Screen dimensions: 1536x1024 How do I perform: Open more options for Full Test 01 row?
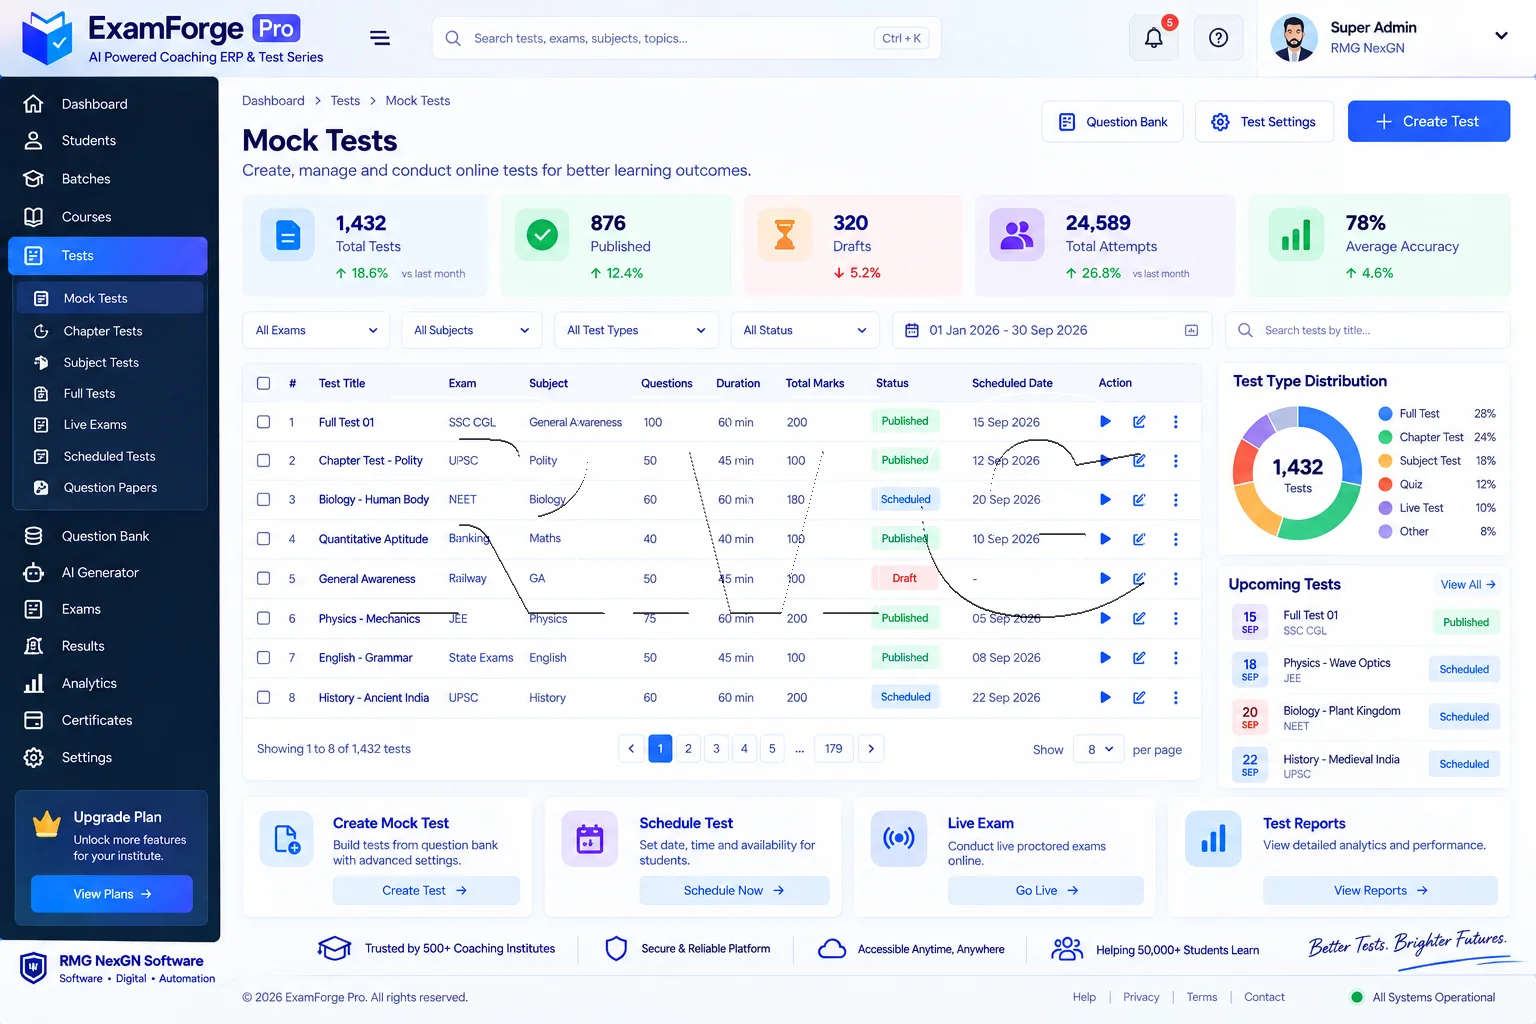click(x=1176, y=422)
